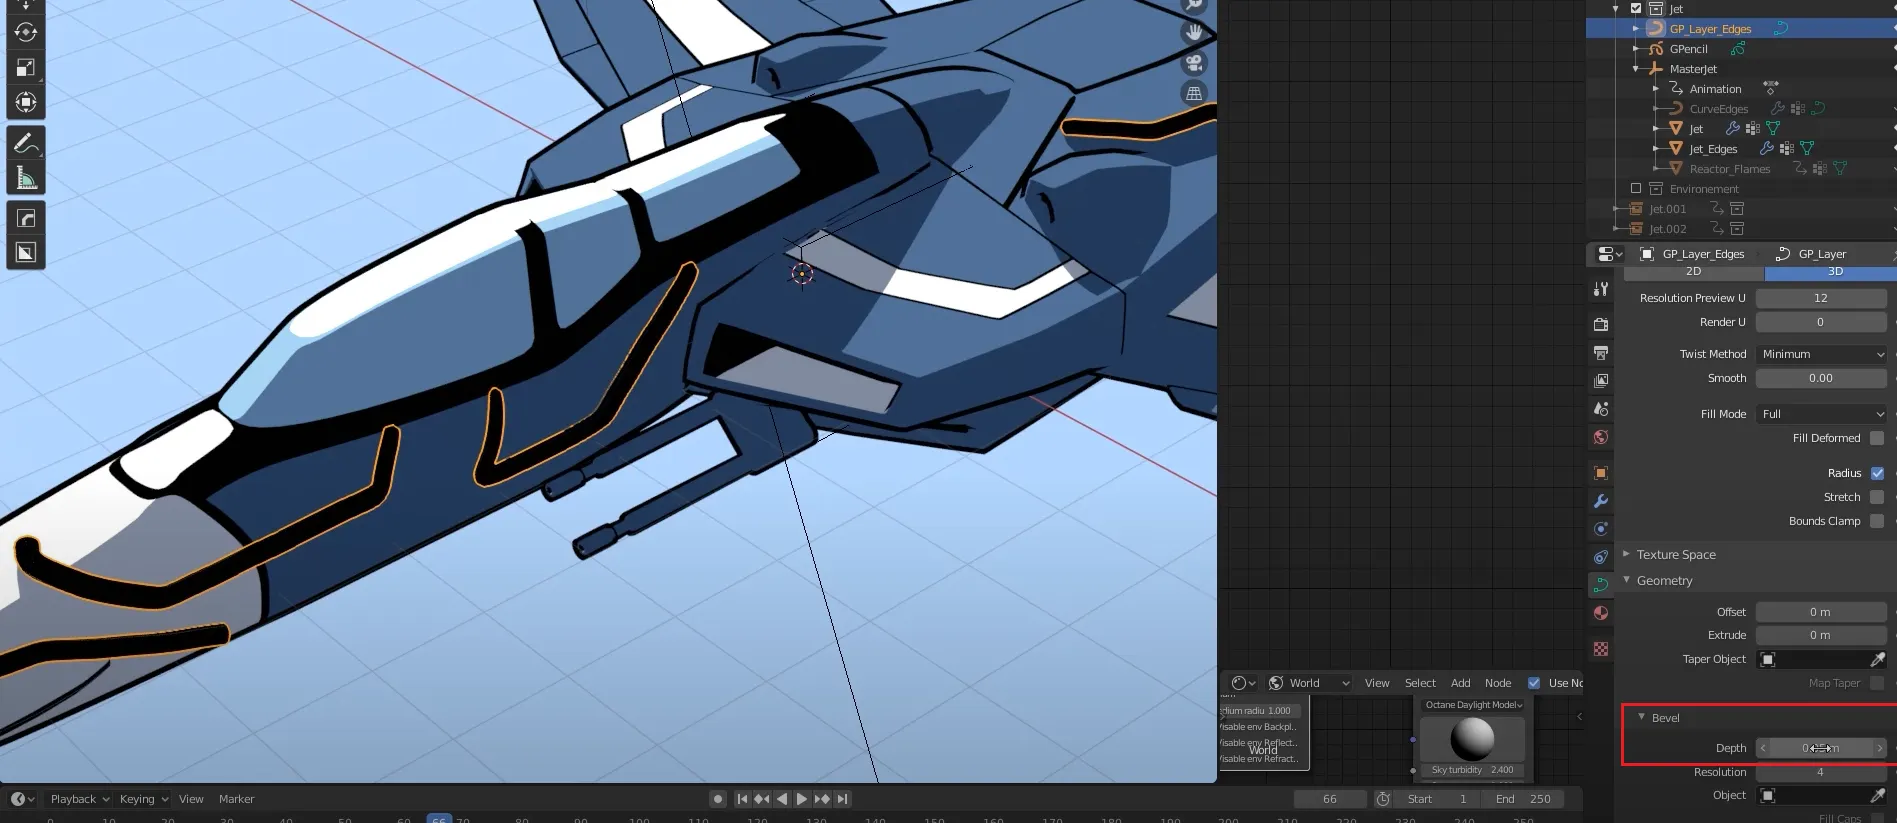
Task: Open the Fill Mode dropdown
Action: (1821, 414)
